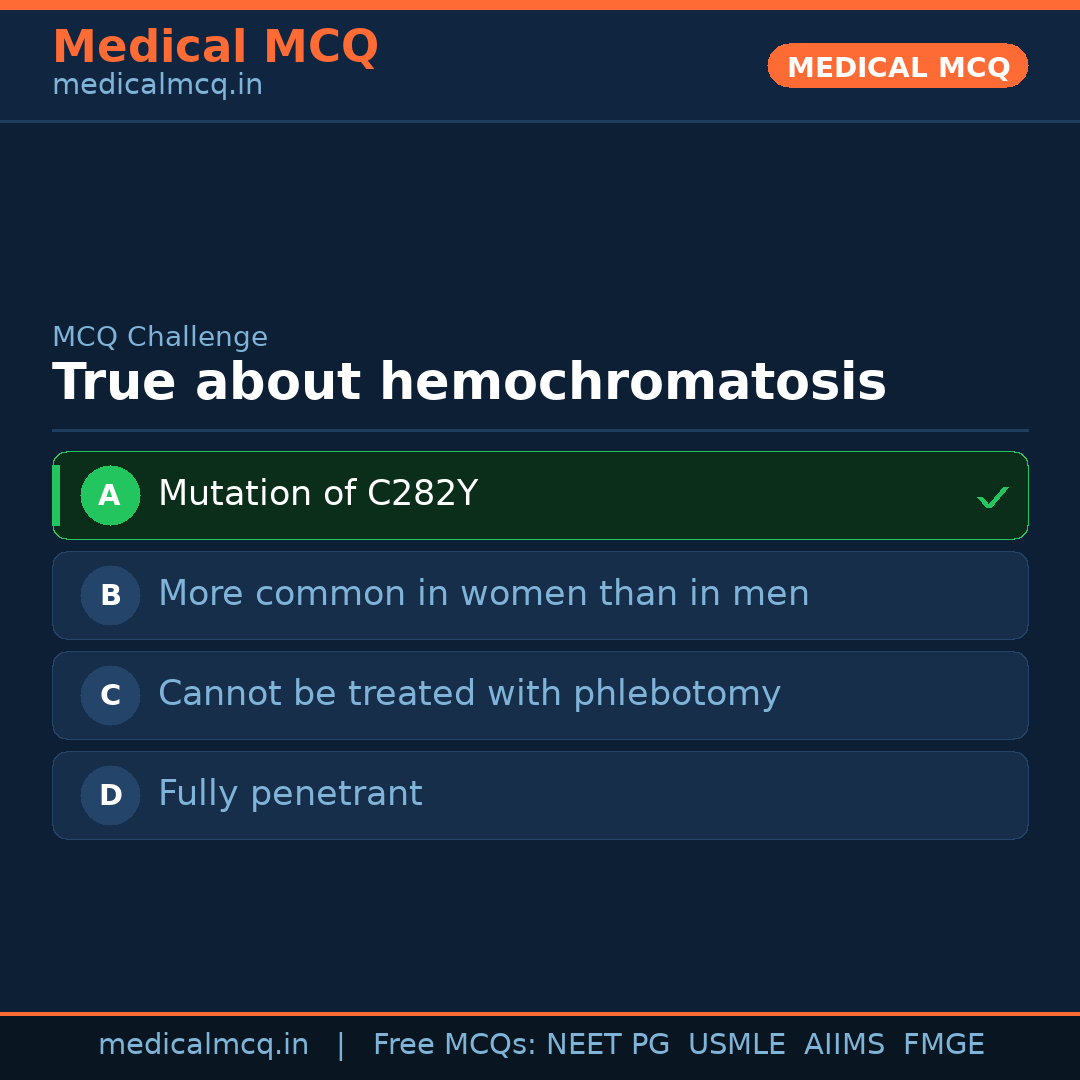Select the "Fully penetrant" answer text

pos(290,794)
